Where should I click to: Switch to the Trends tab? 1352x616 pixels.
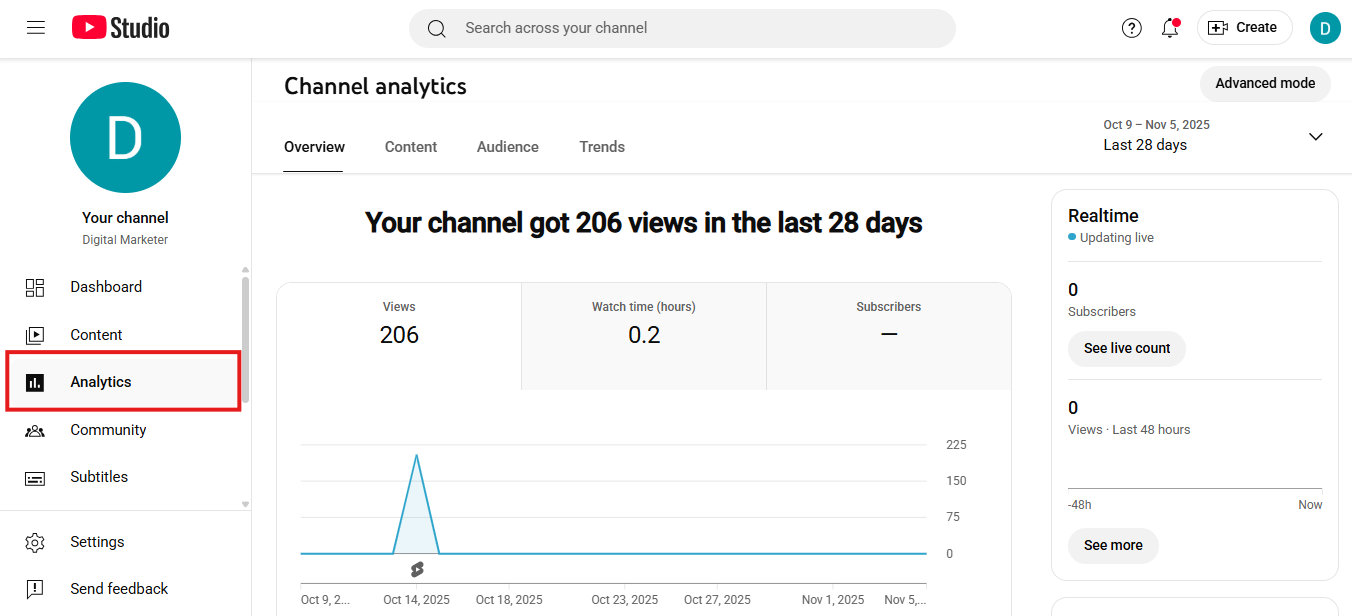tap(602, 147)
